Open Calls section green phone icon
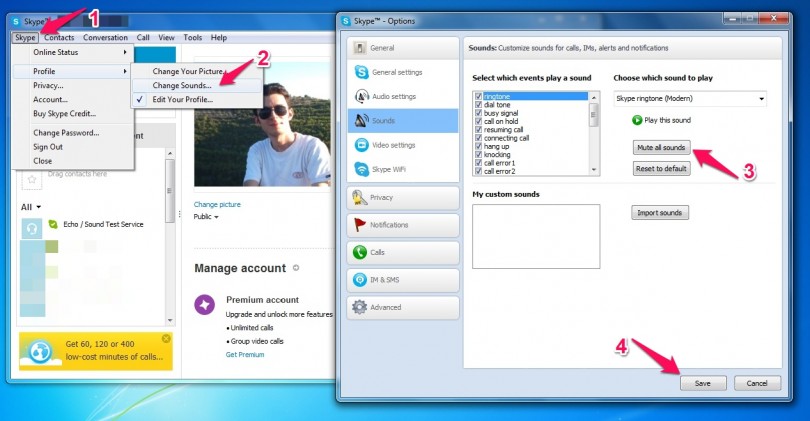 pyautogui.click(x=360, y=252)
